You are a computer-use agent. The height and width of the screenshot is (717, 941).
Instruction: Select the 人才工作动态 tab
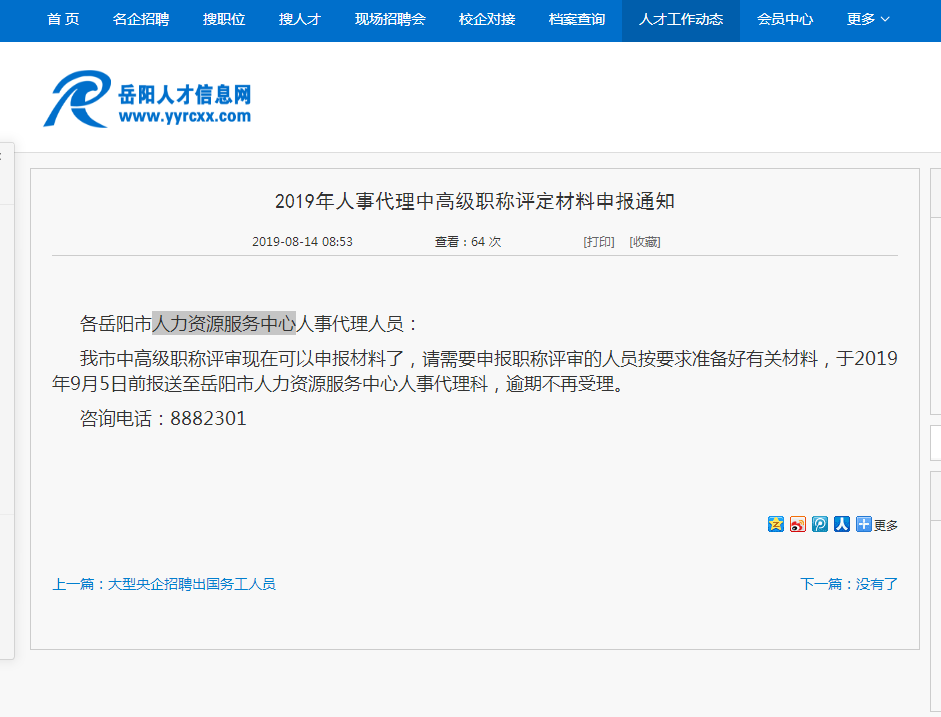tap(680, 20)
